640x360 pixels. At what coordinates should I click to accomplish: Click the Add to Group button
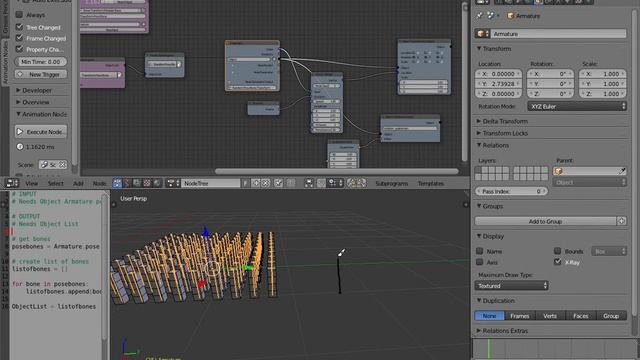click(545, 221)
